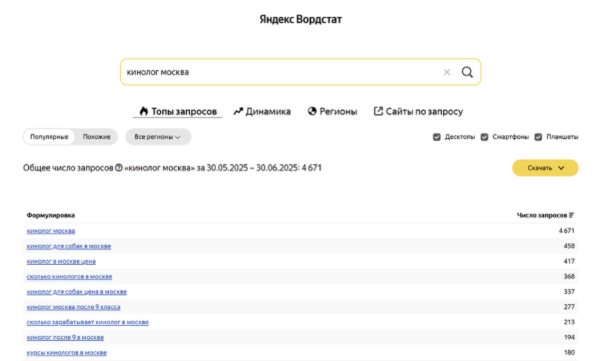The image size is (599, 361).
Task: Select the Похожие toggle option
Action: 97,137
